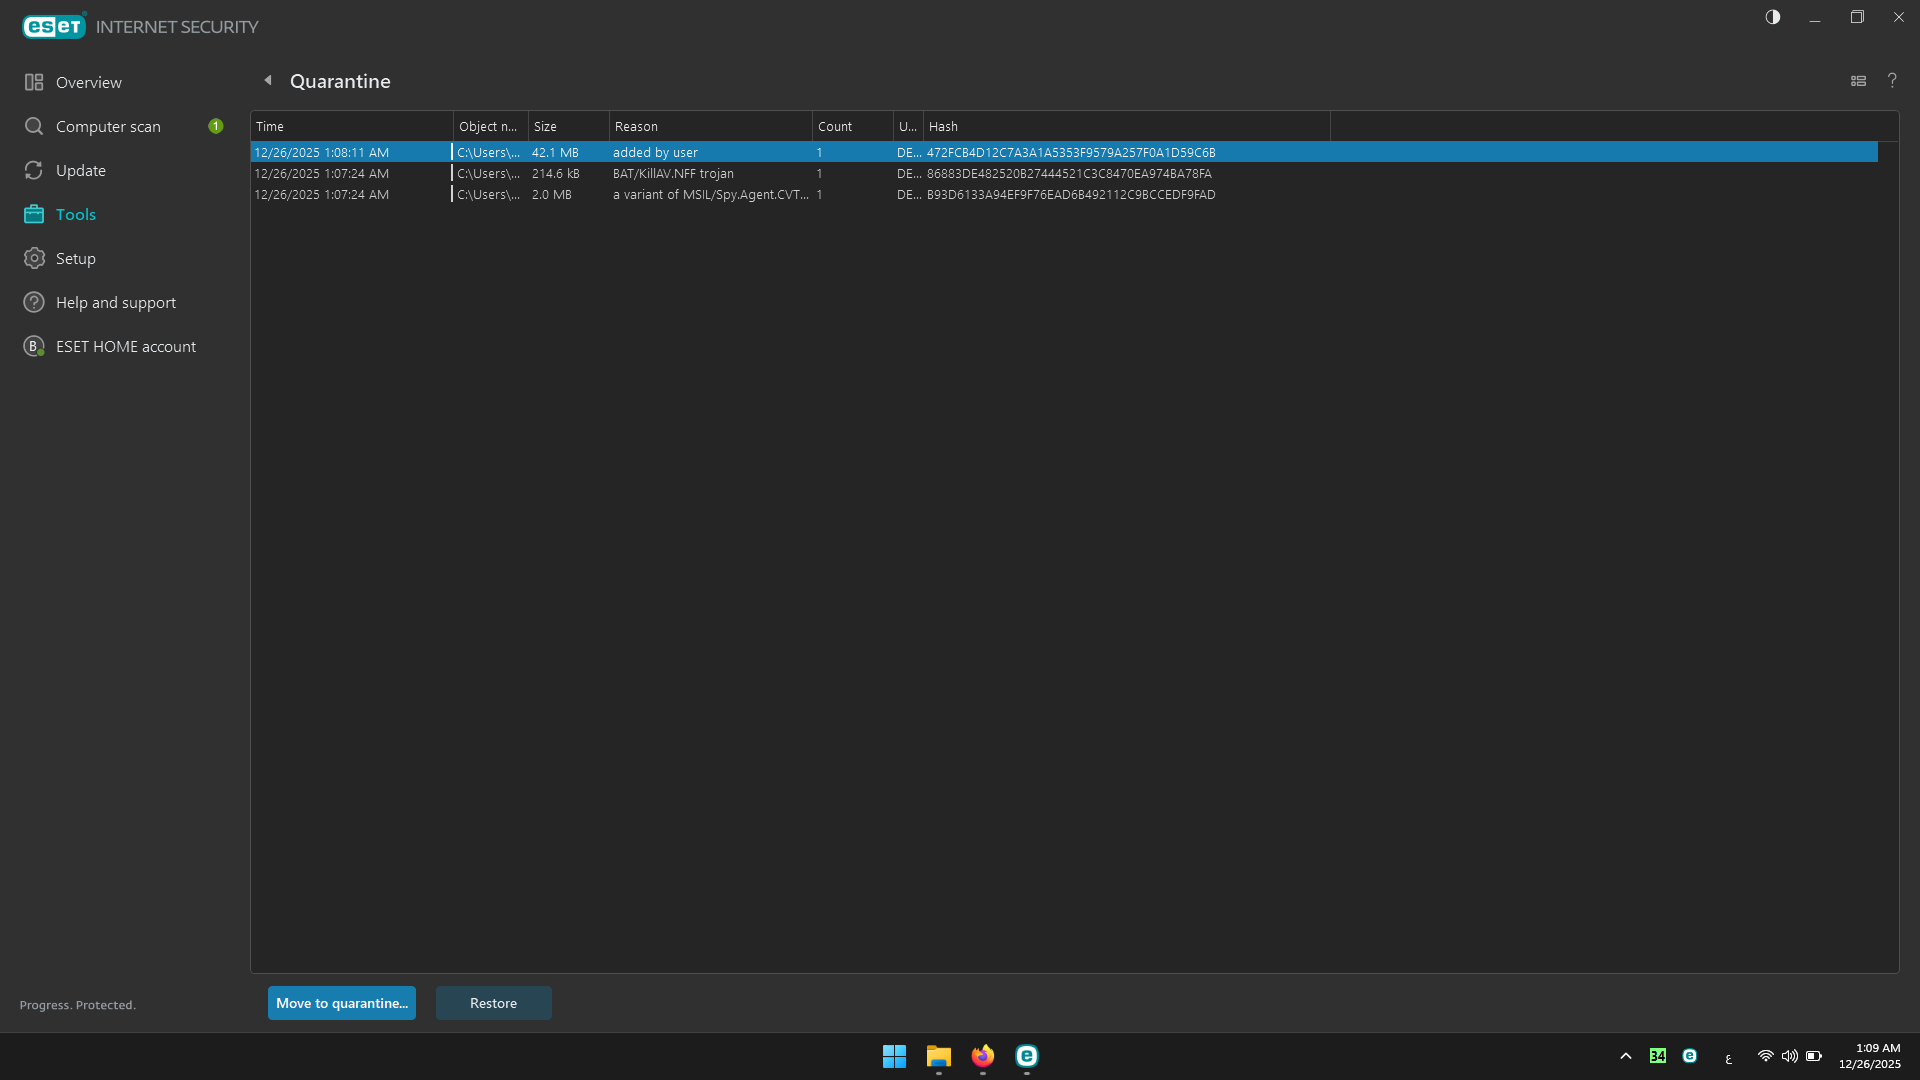
Task: Open the help question mark
Action: 1892,81
